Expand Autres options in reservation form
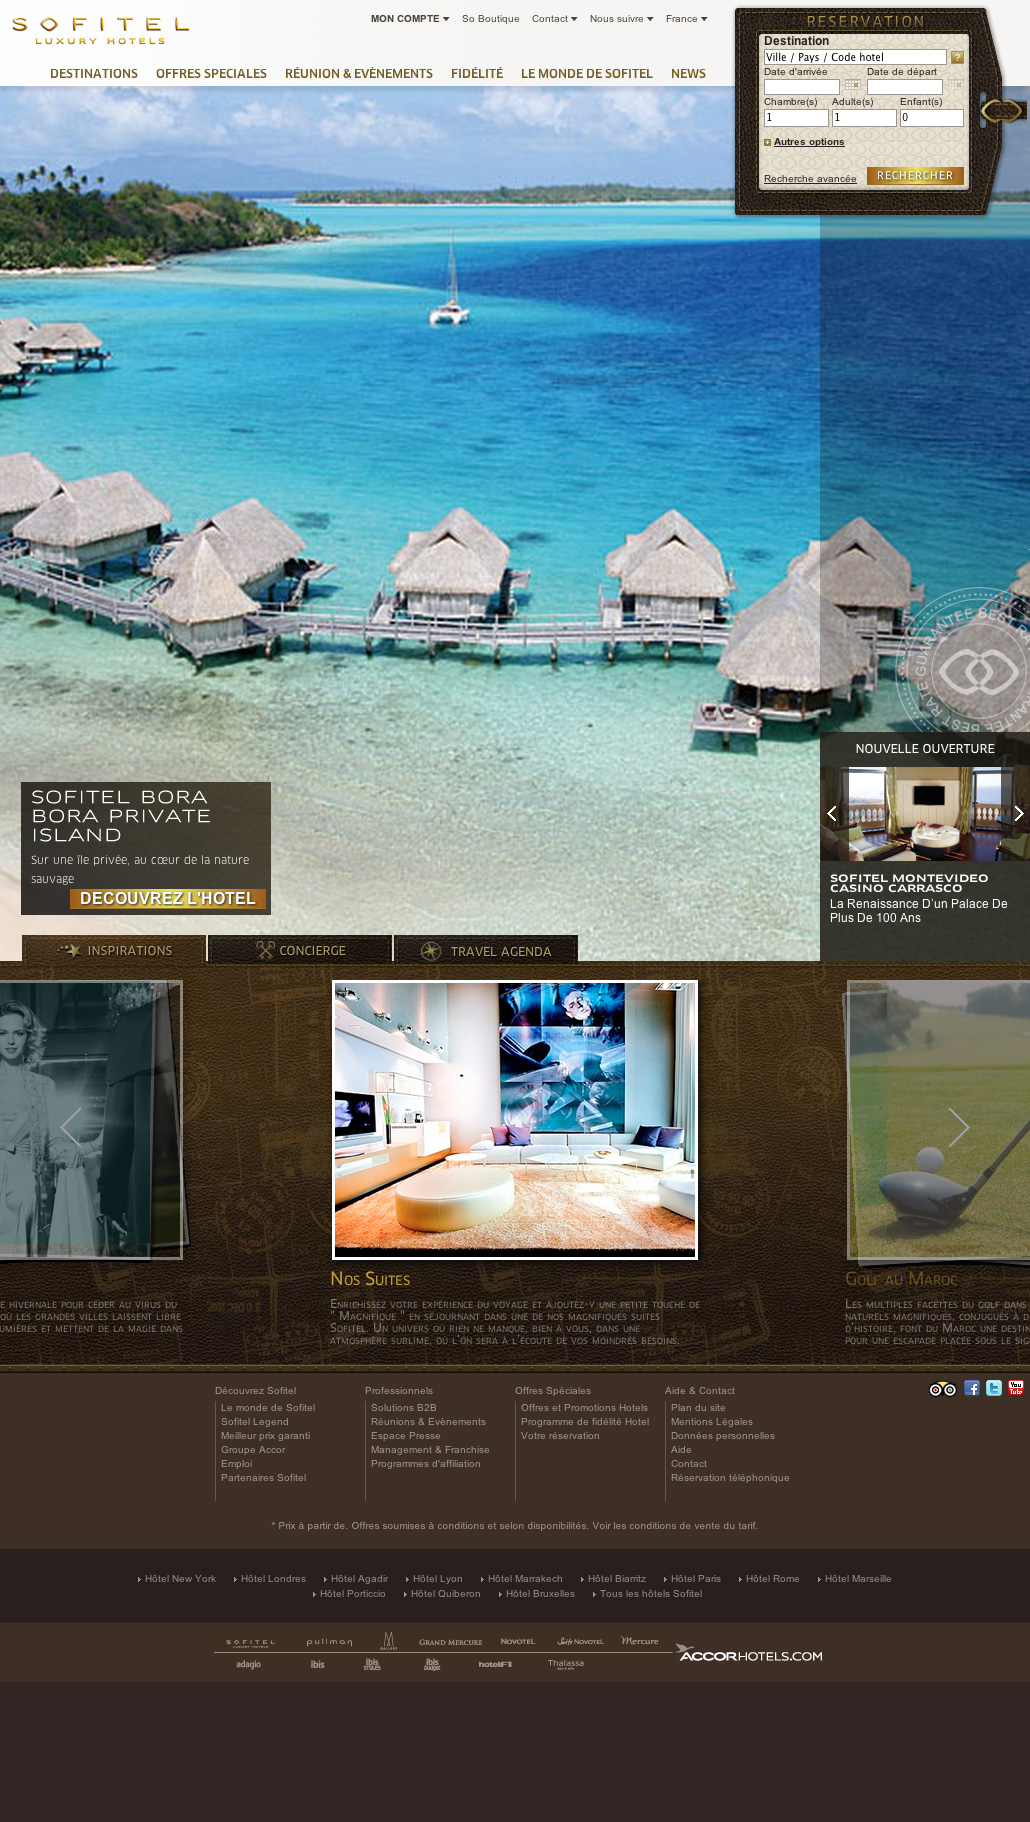The image size is (1030, 1822). coord(805,142)
